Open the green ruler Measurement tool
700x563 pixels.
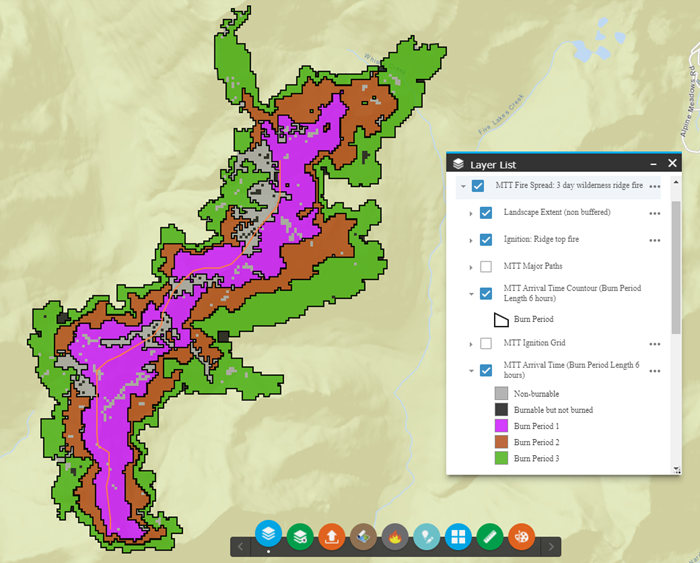click(490, 536)
